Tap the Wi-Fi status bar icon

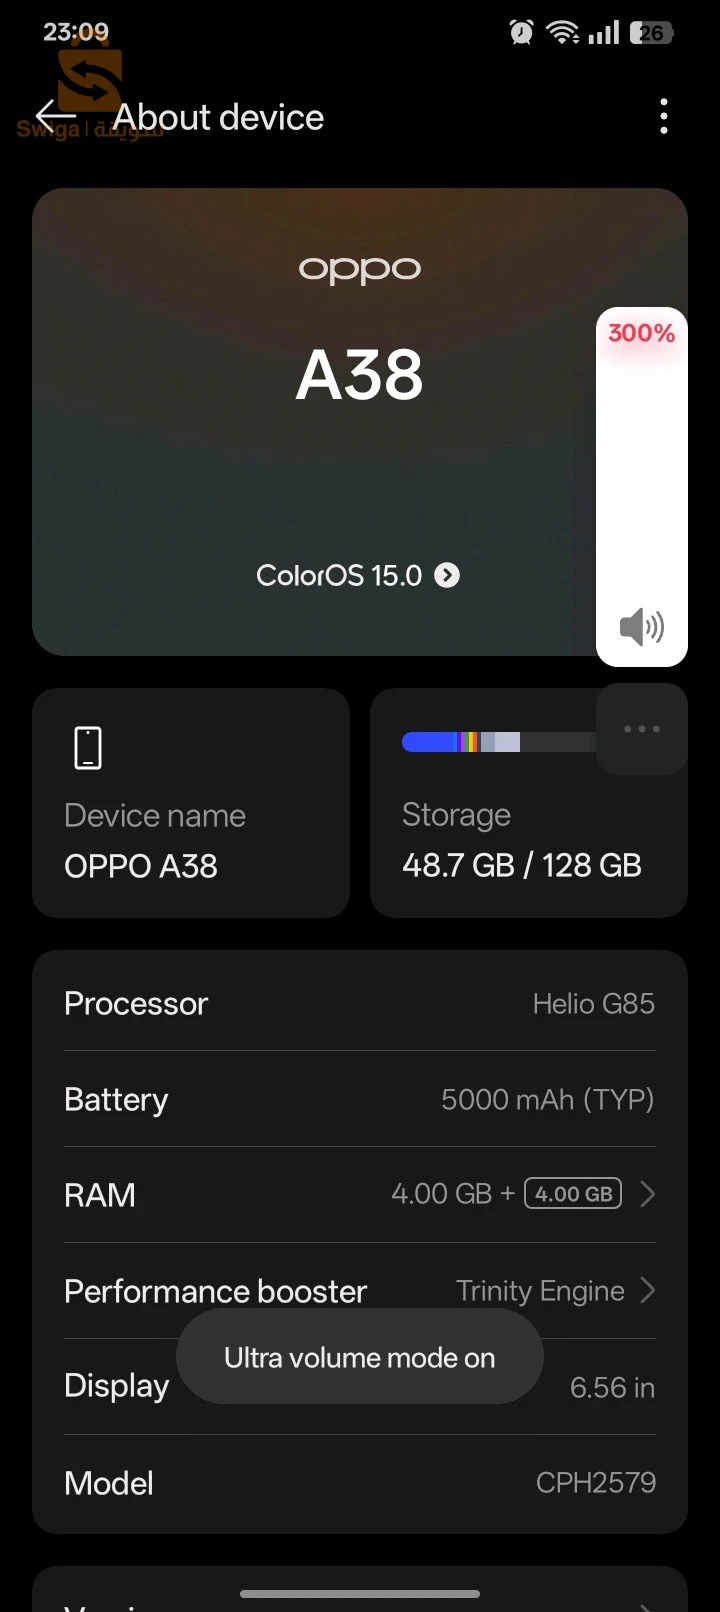point(563,31)
